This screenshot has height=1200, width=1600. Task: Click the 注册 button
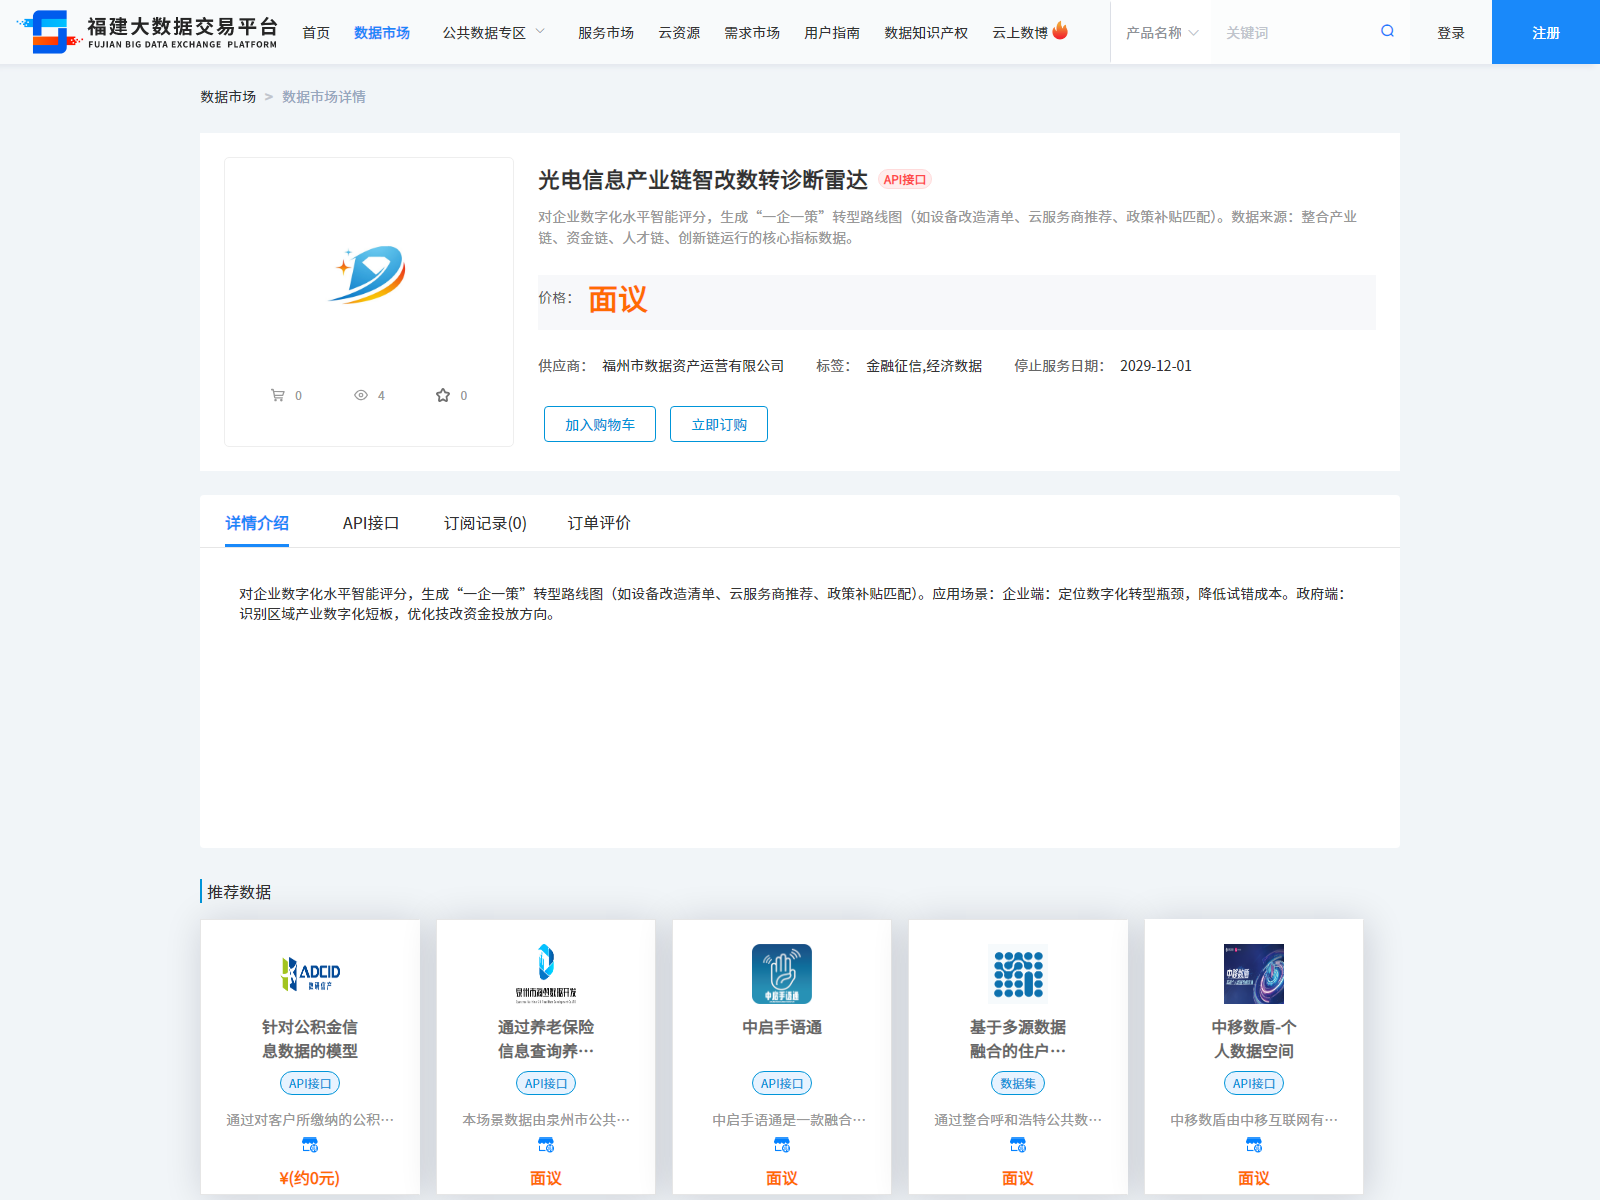[1546, 32]
